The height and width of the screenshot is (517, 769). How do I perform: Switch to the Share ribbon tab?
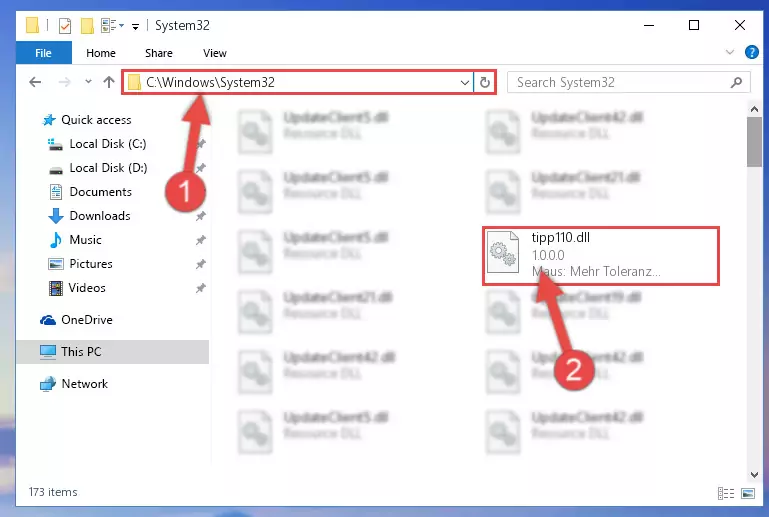[x=158, y=53]
